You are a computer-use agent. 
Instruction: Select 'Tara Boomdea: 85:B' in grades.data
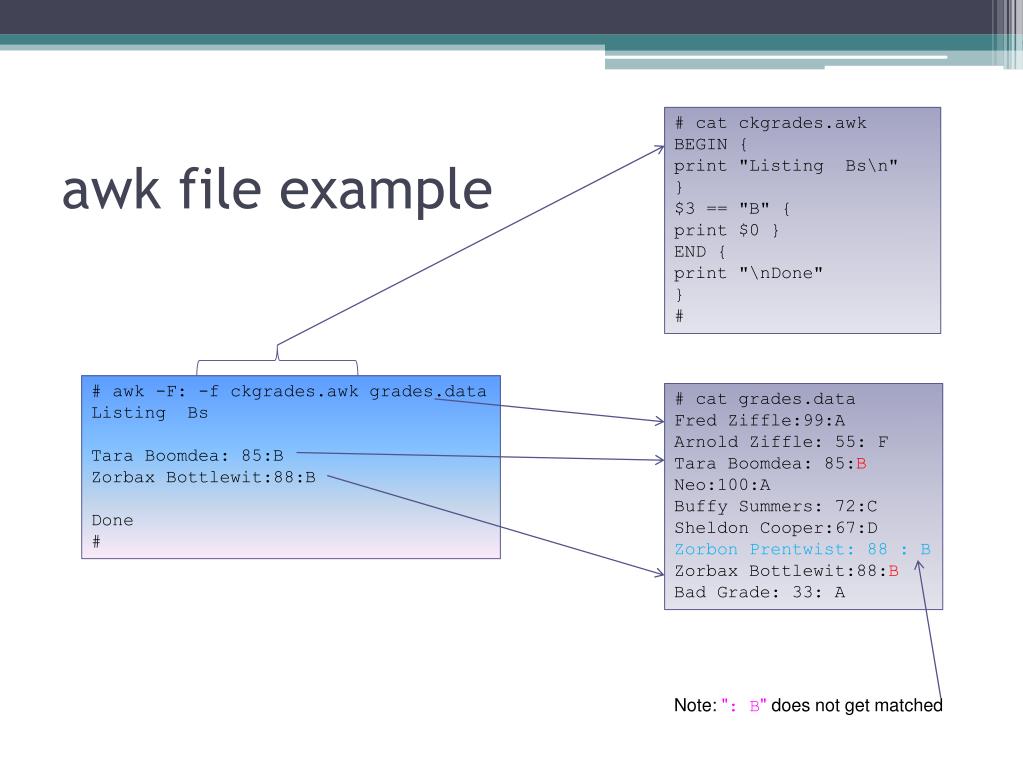pos(771,464)
